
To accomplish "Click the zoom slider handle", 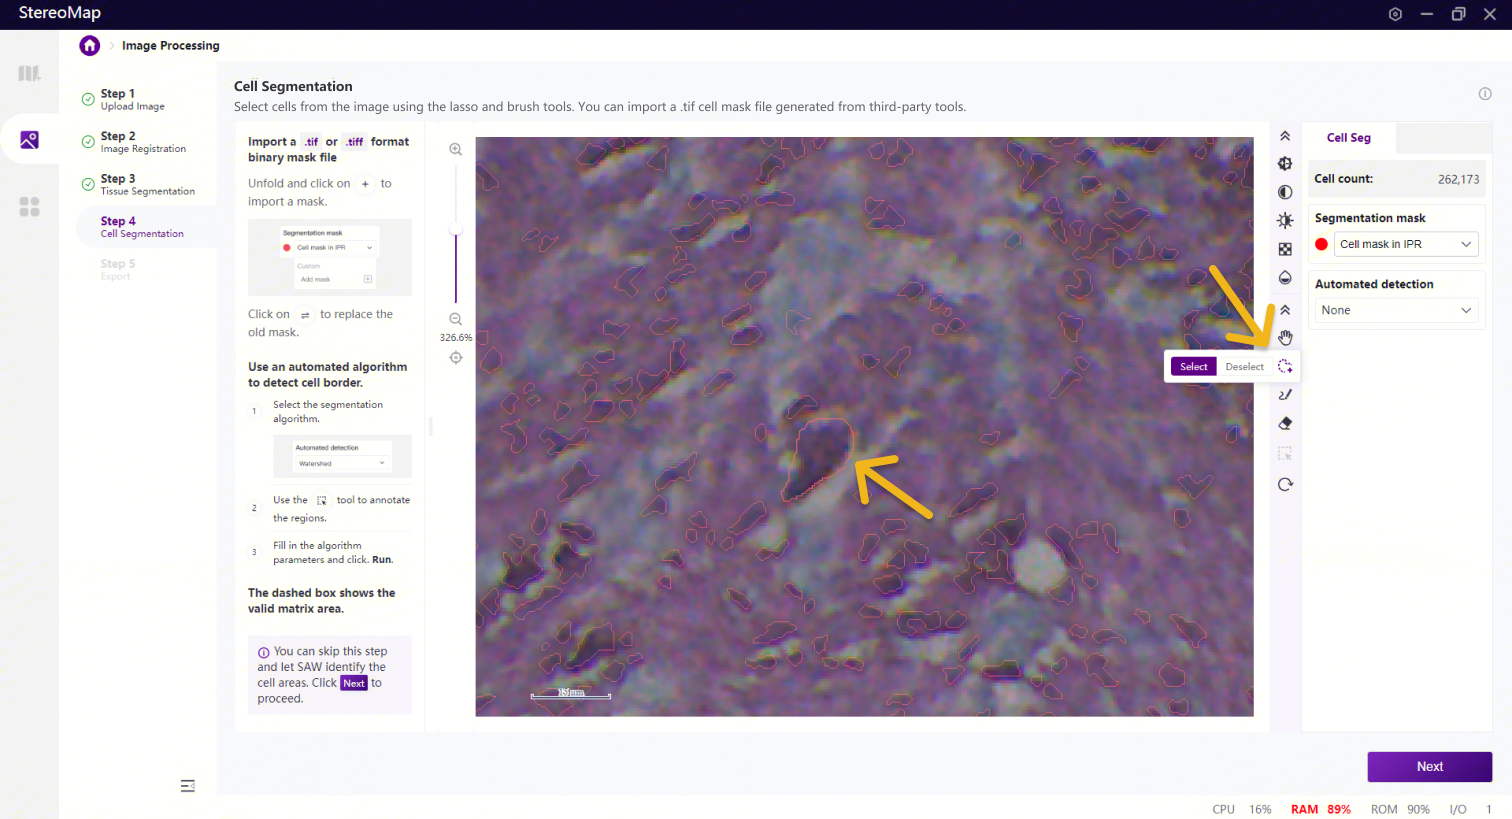I will click(456, 230).
